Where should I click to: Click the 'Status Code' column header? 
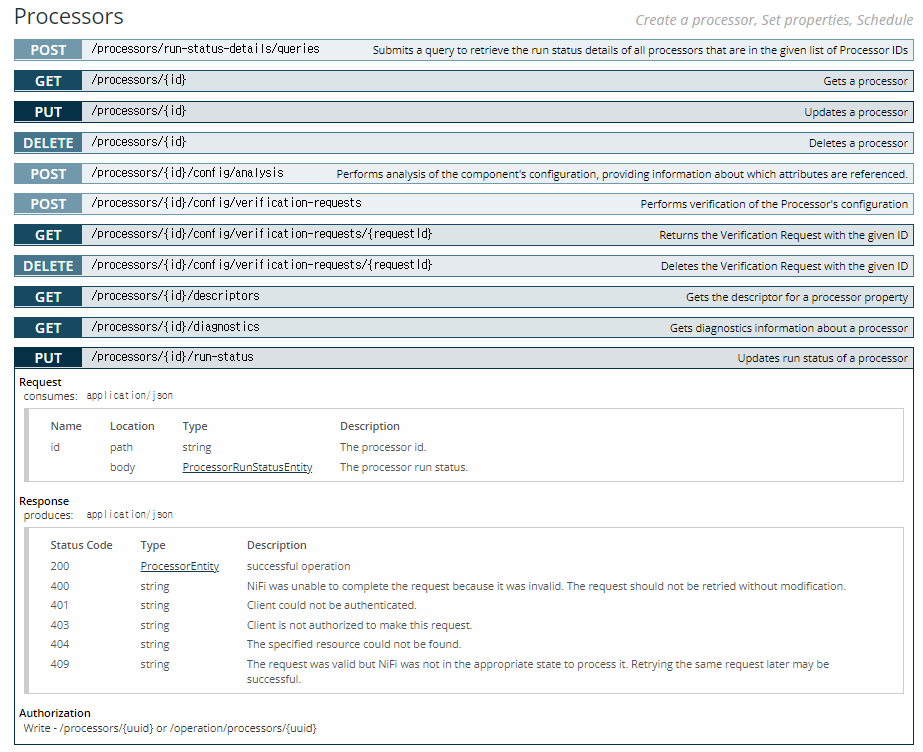[81, 545]
